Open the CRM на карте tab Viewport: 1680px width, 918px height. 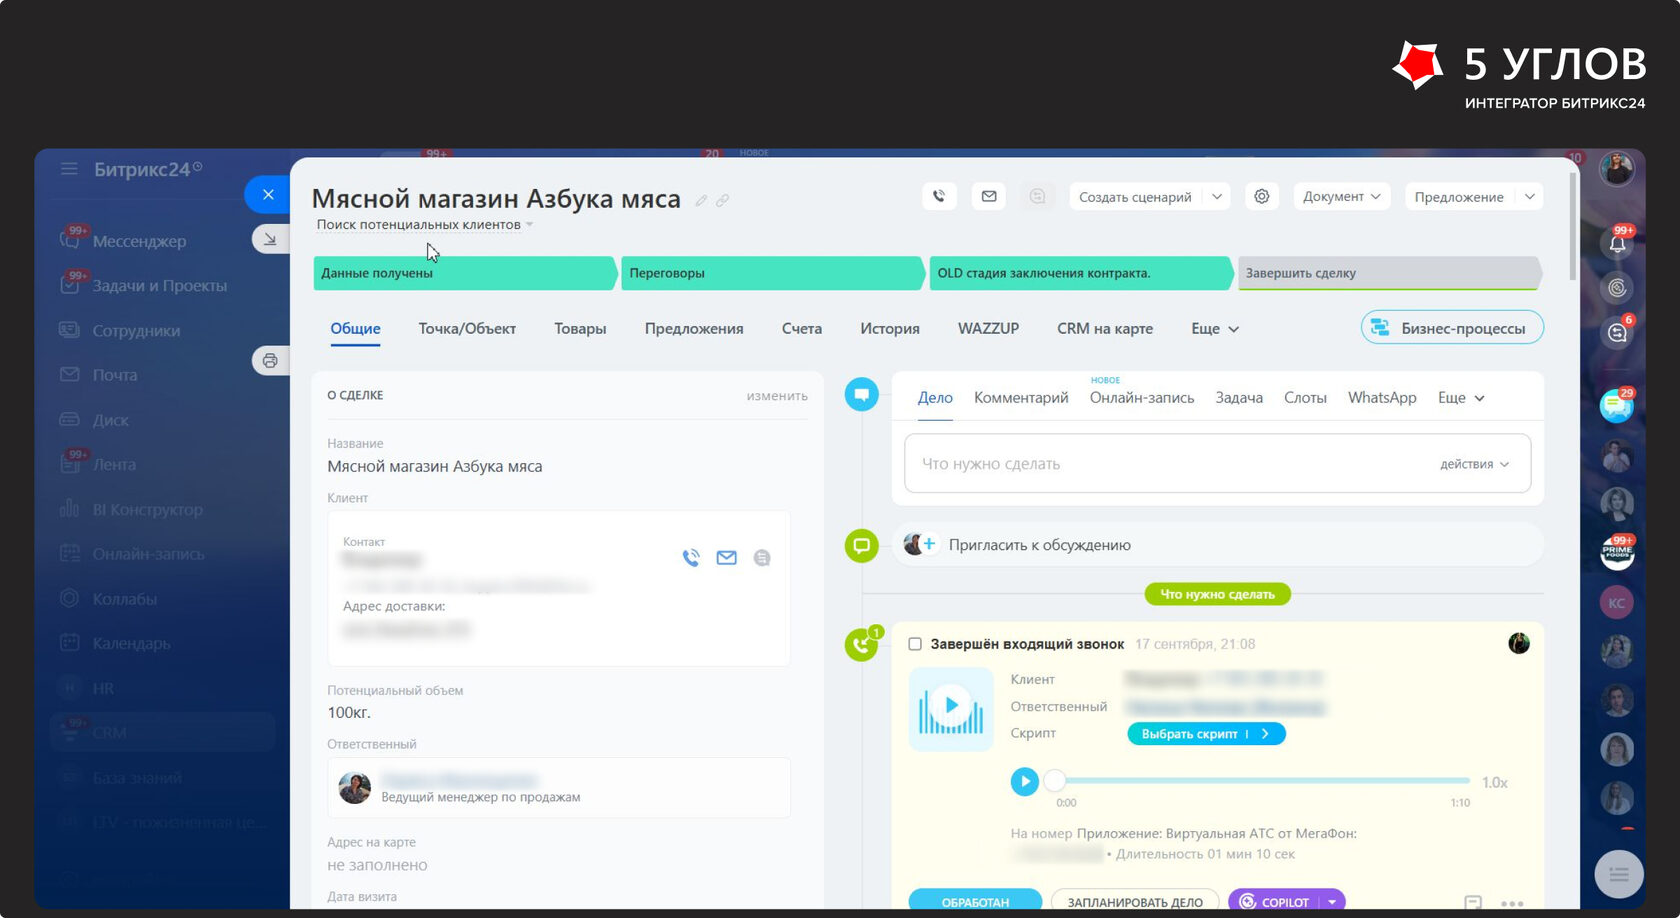(1105, 329)
